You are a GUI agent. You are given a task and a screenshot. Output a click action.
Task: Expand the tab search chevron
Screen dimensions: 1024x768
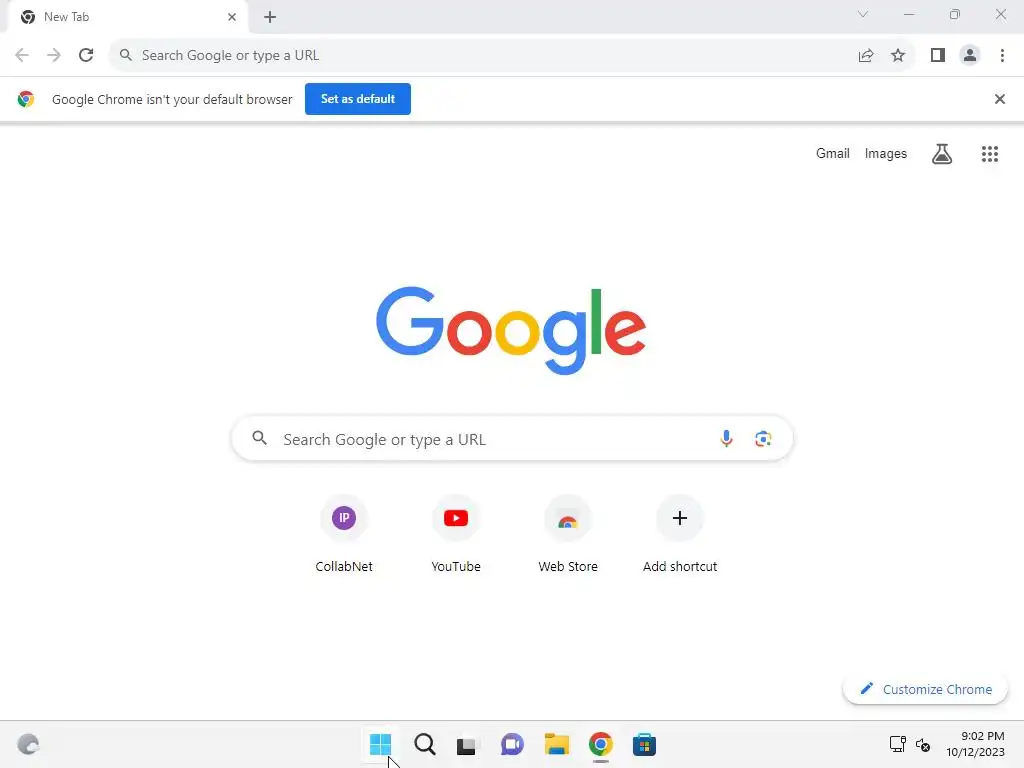pos(863,14)
